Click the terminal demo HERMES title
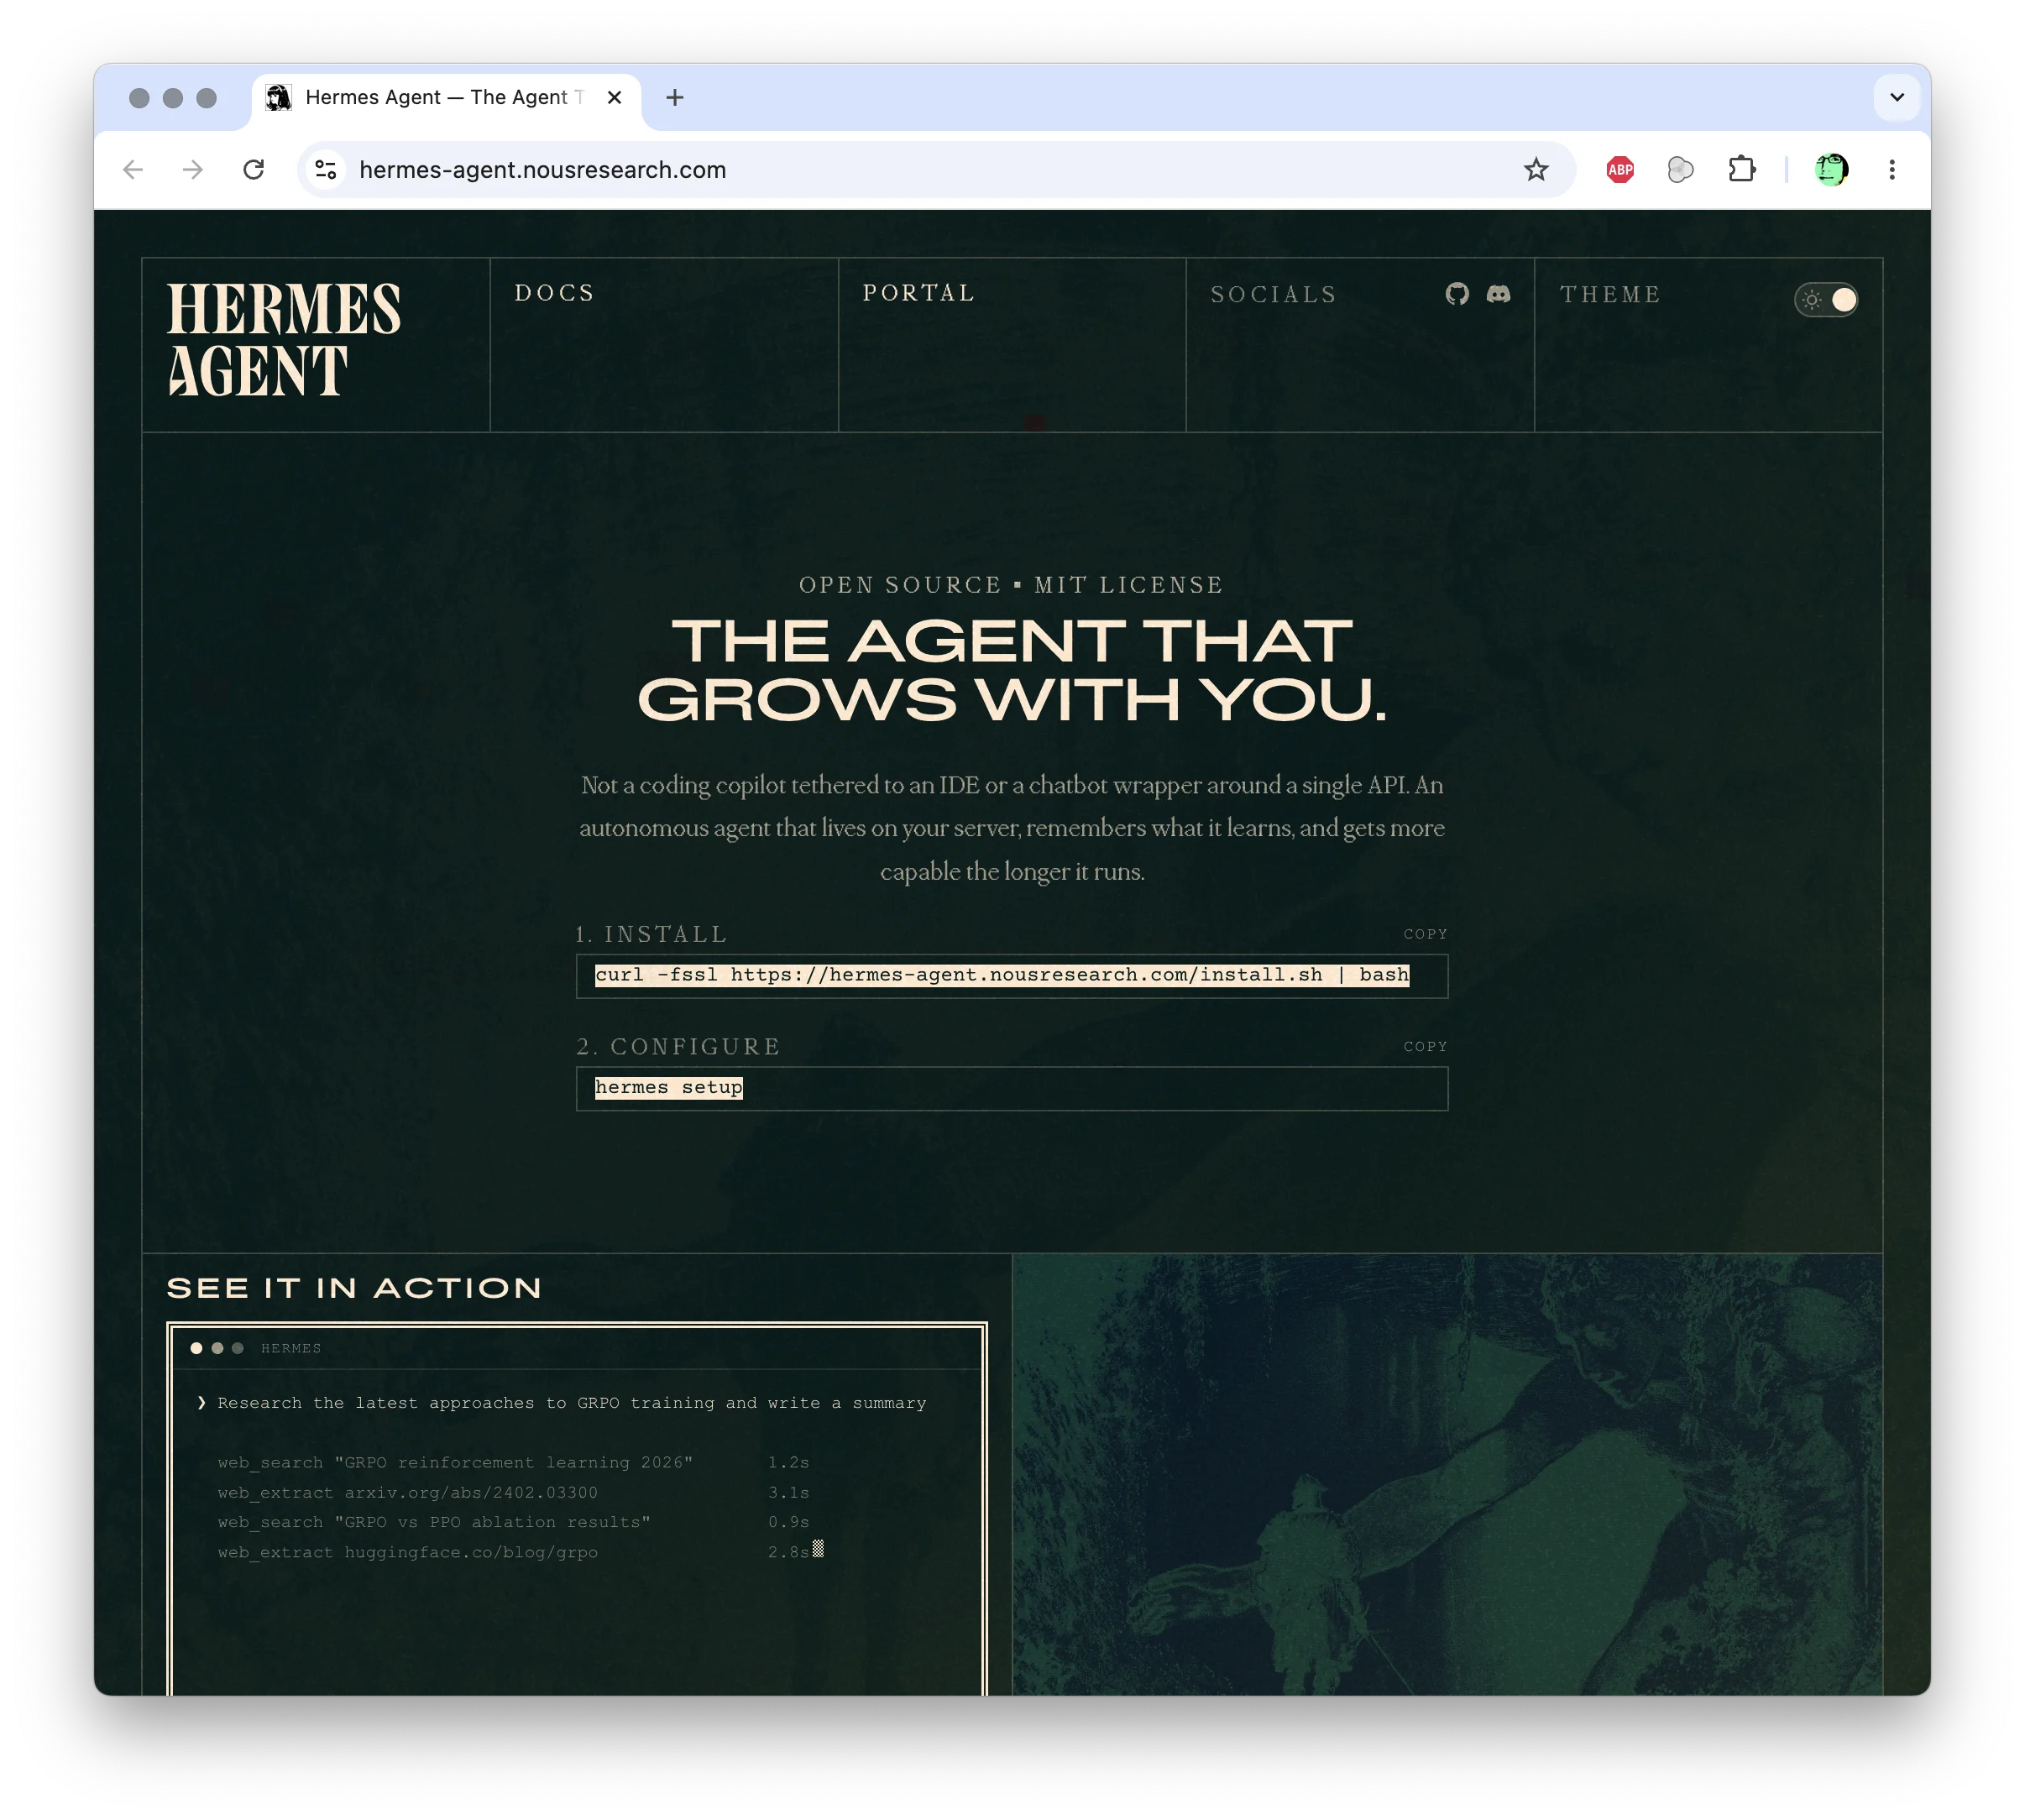Viewport: 2025px width, 1820px height. [x=291, y=1348]
